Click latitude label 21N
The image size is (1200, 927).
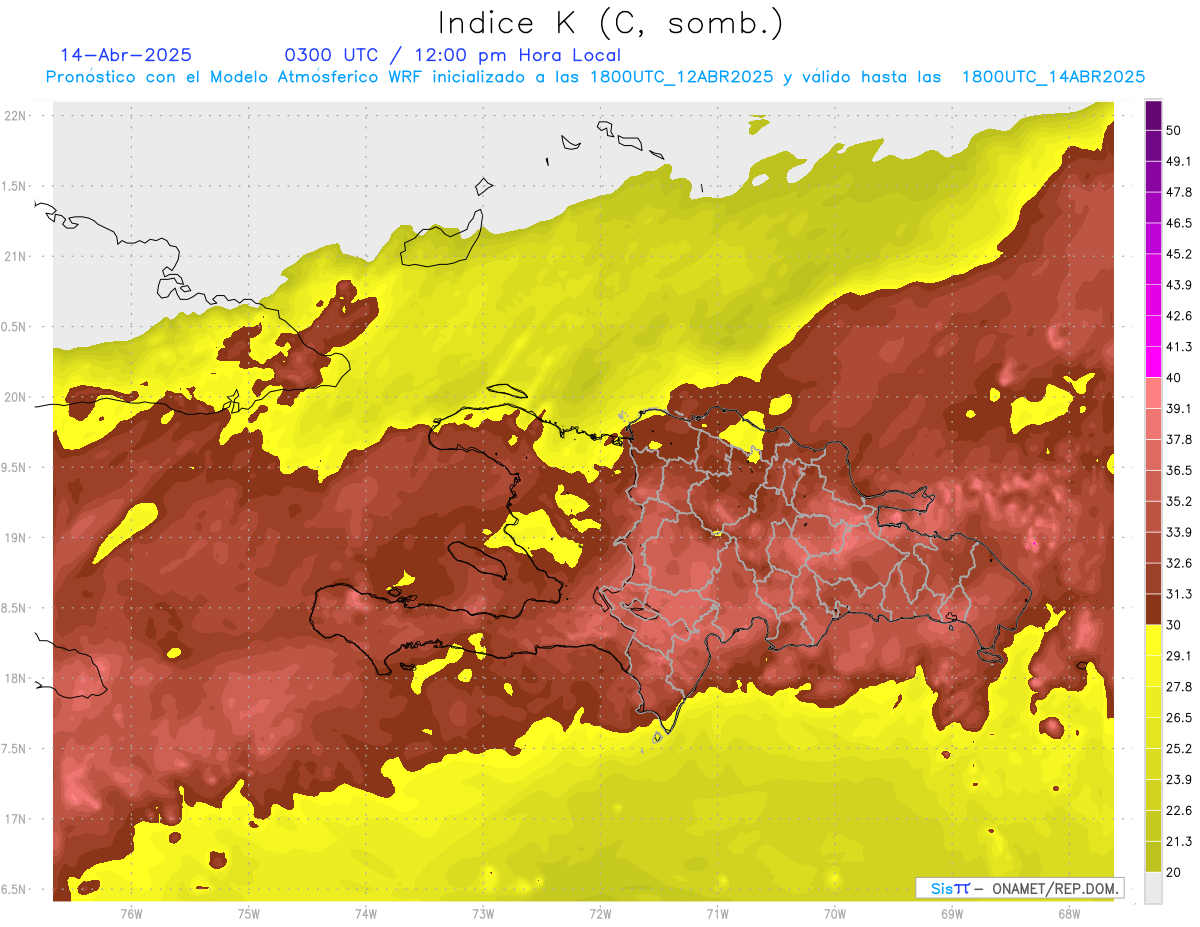(x=16, y=257)
